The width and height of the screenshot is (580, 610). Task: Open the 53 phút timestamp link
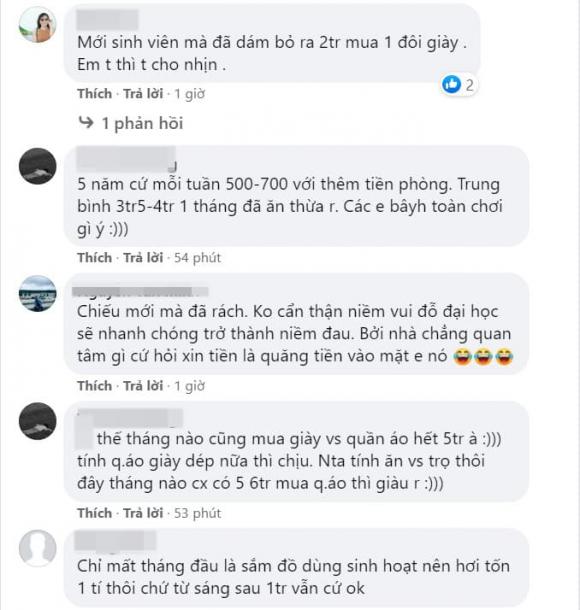(x=197, y=513)
